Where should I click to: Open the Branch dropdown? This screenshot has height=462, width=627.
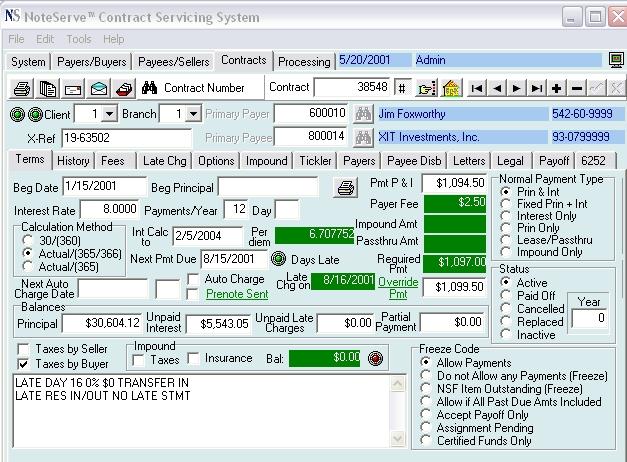[193, 114]
